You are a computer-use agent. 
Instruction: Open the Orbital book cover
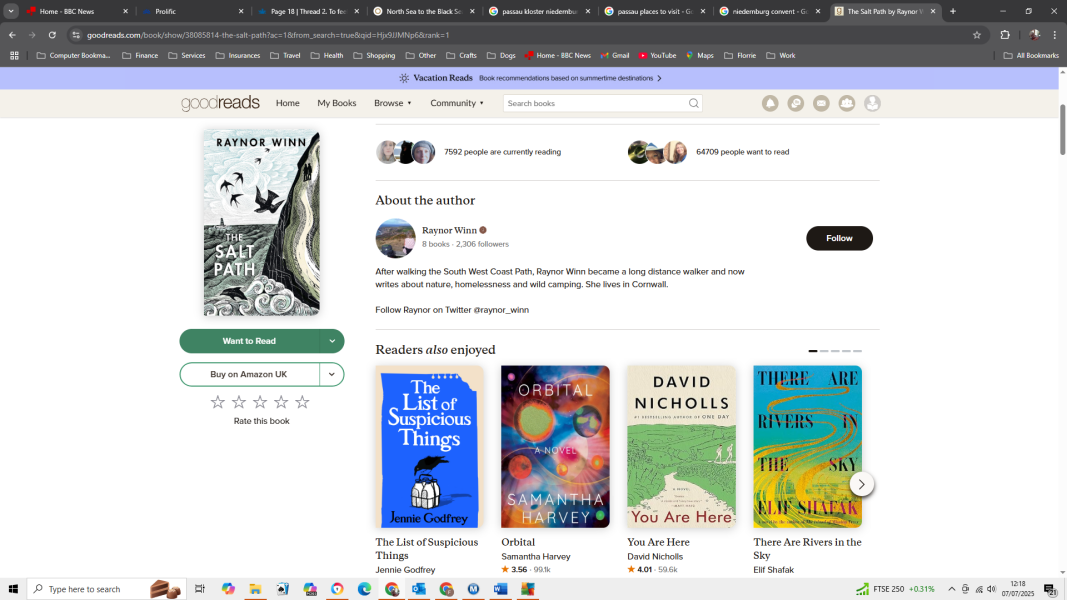pyautogui.click(x=555, y=447)
